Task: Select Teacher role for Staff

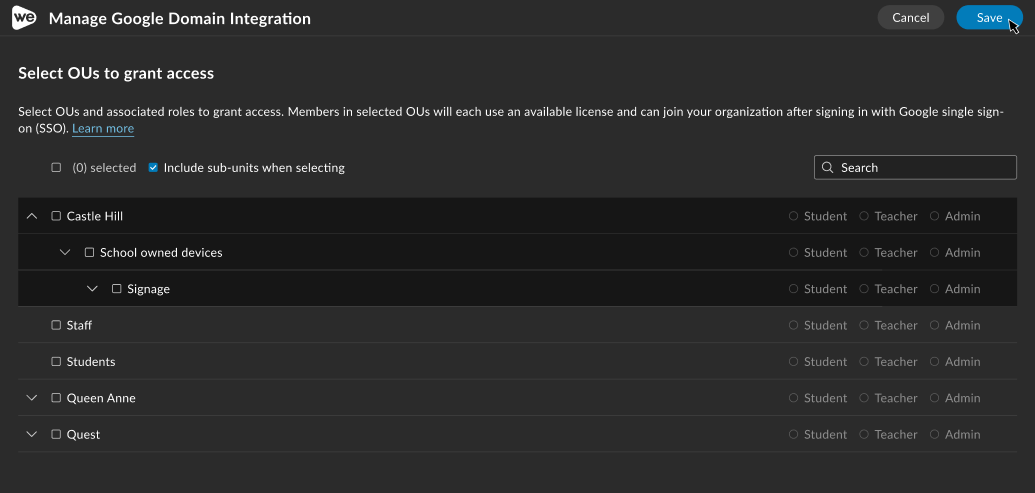Action: 864,325
